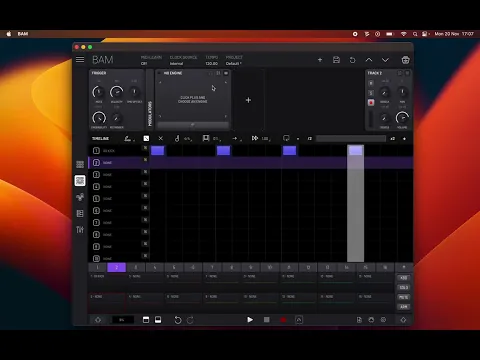Select pattern tab 7
480x360 pixels.
click(x=212, y=267)
